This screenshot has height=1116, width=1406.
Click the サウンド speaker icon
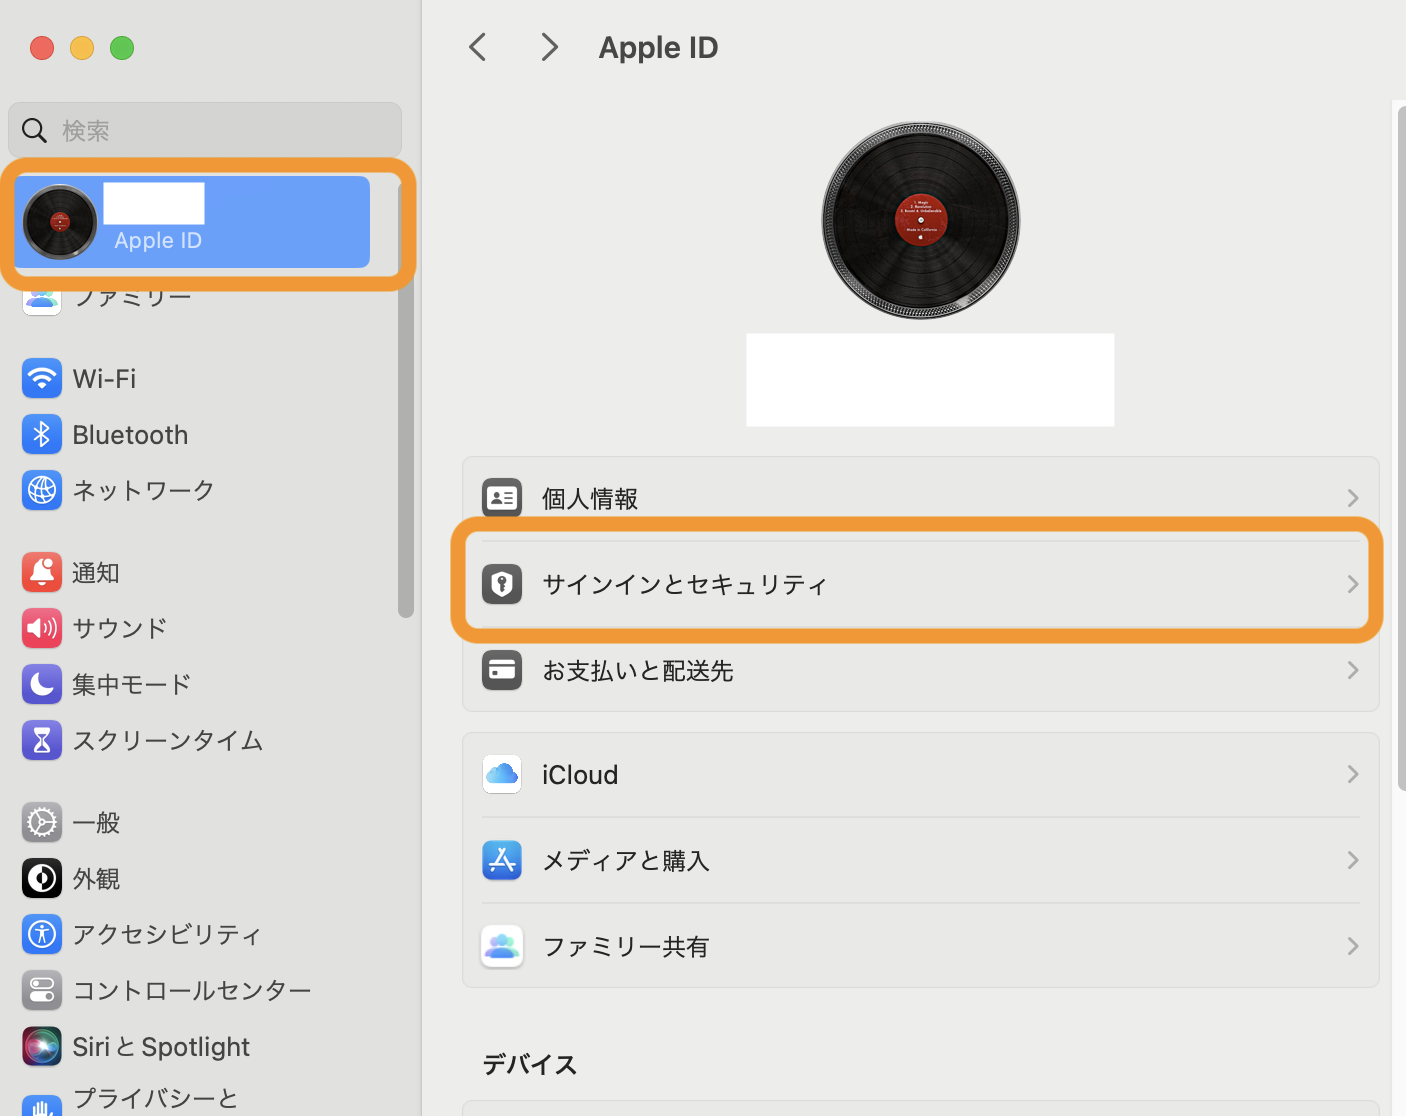click(x=42, y=628)
